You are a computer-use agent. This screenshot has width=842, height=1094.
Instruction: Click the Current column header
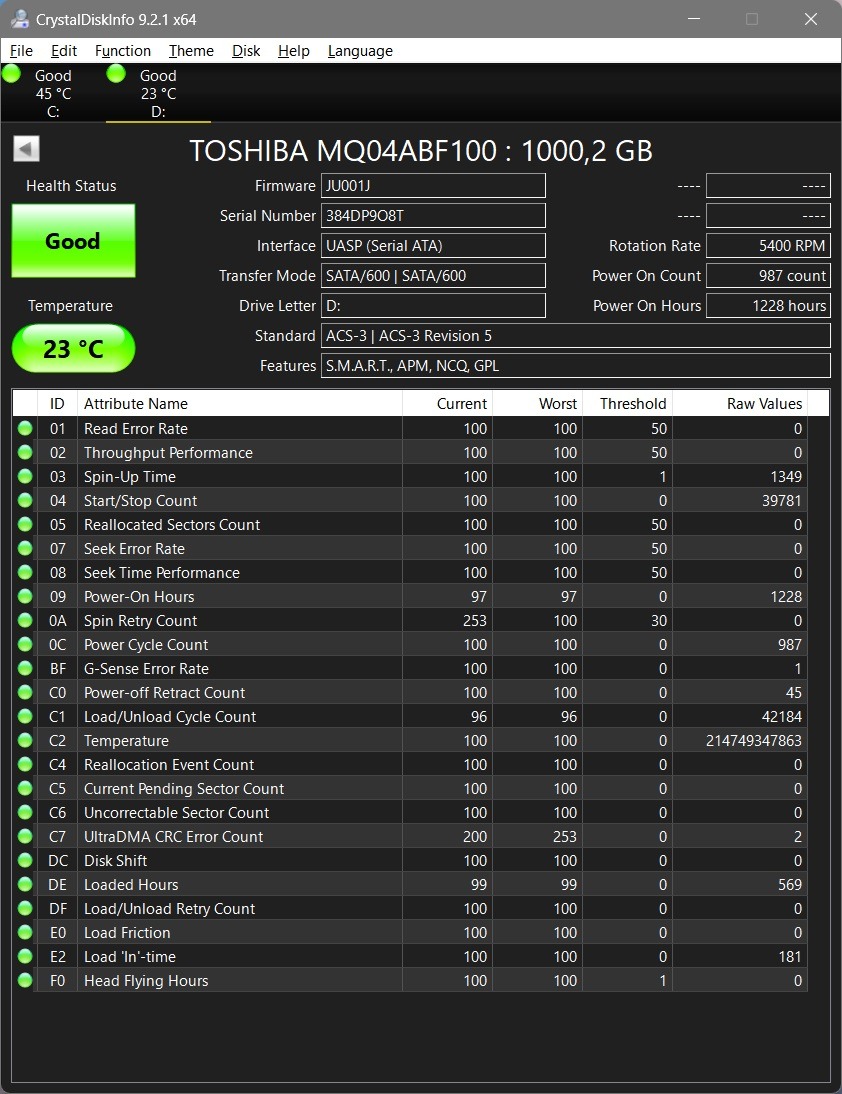pyautogui.click(x=447, y=403)
